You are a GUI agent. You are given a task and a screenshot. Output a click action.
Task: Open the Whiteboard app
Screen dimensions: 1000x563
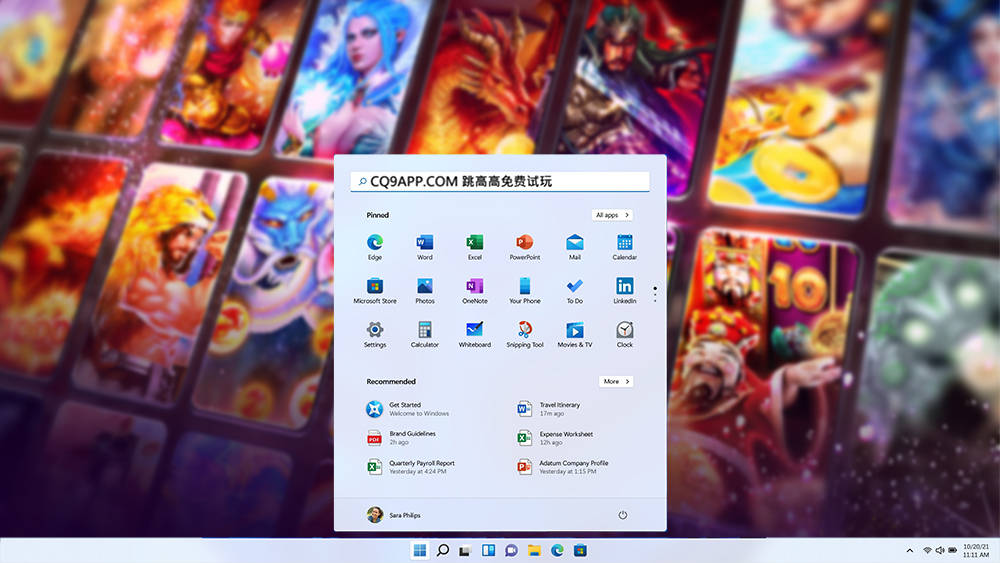tap(475, 330)
